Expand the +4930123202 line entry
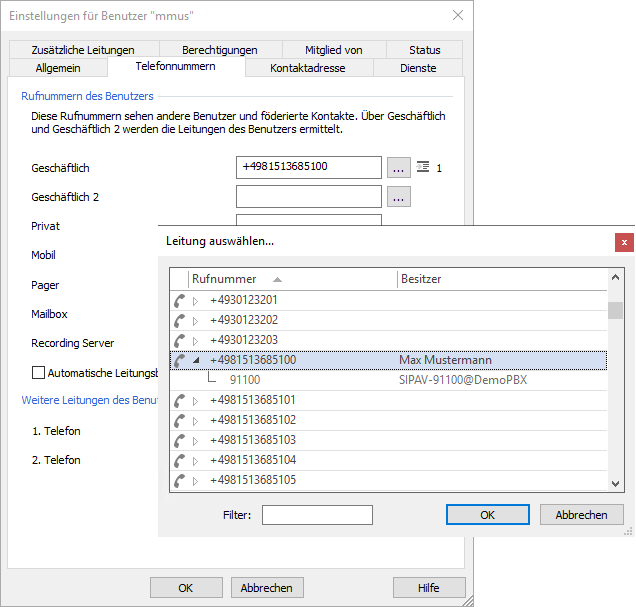This screenshot has width=636, height=607. pos(196,320)
